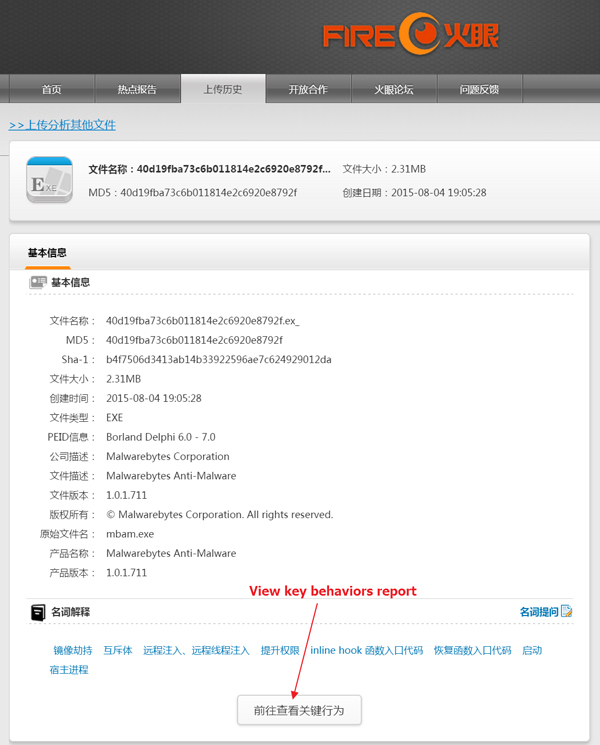Click the 名词解释 book icon
Viewport: 600px width, 745px height.
point(38,612)
